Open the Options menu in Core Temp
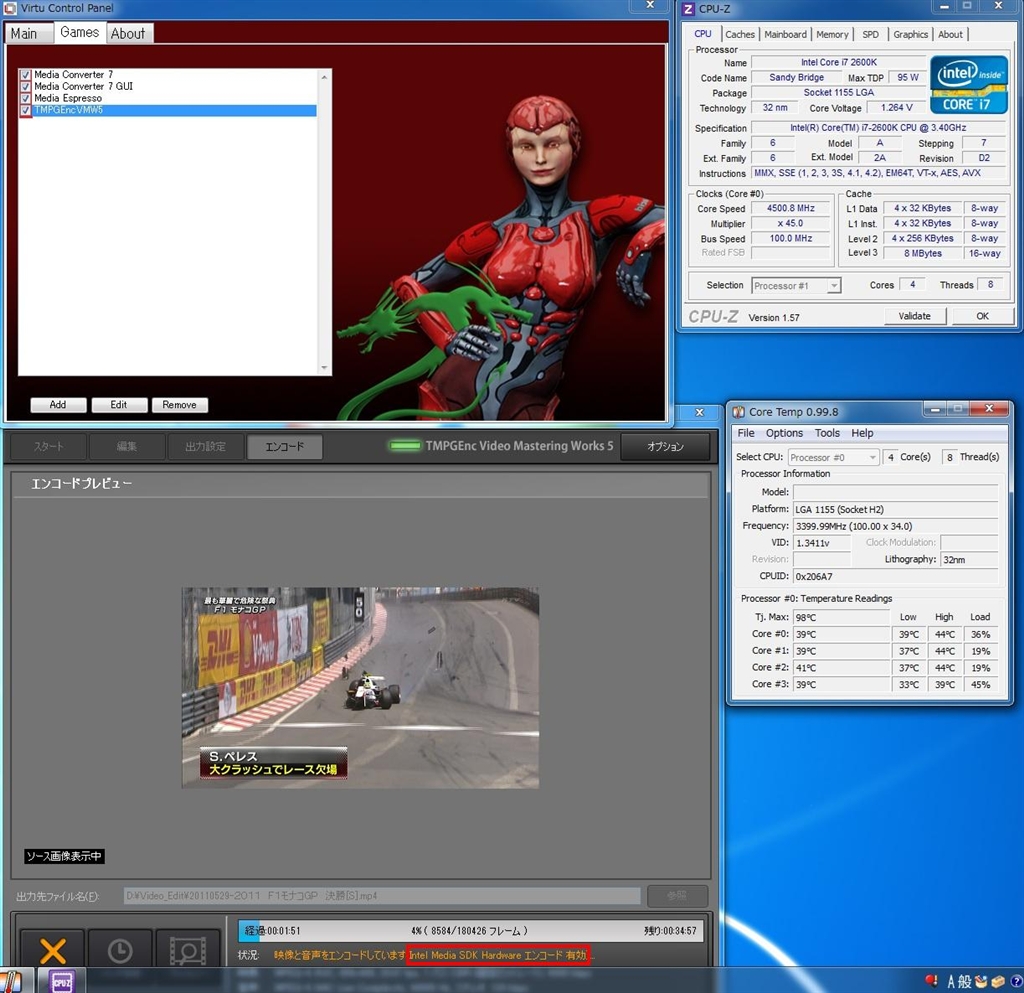The width and height of the screenshot is (1024, 993). [x=784, y=433]
